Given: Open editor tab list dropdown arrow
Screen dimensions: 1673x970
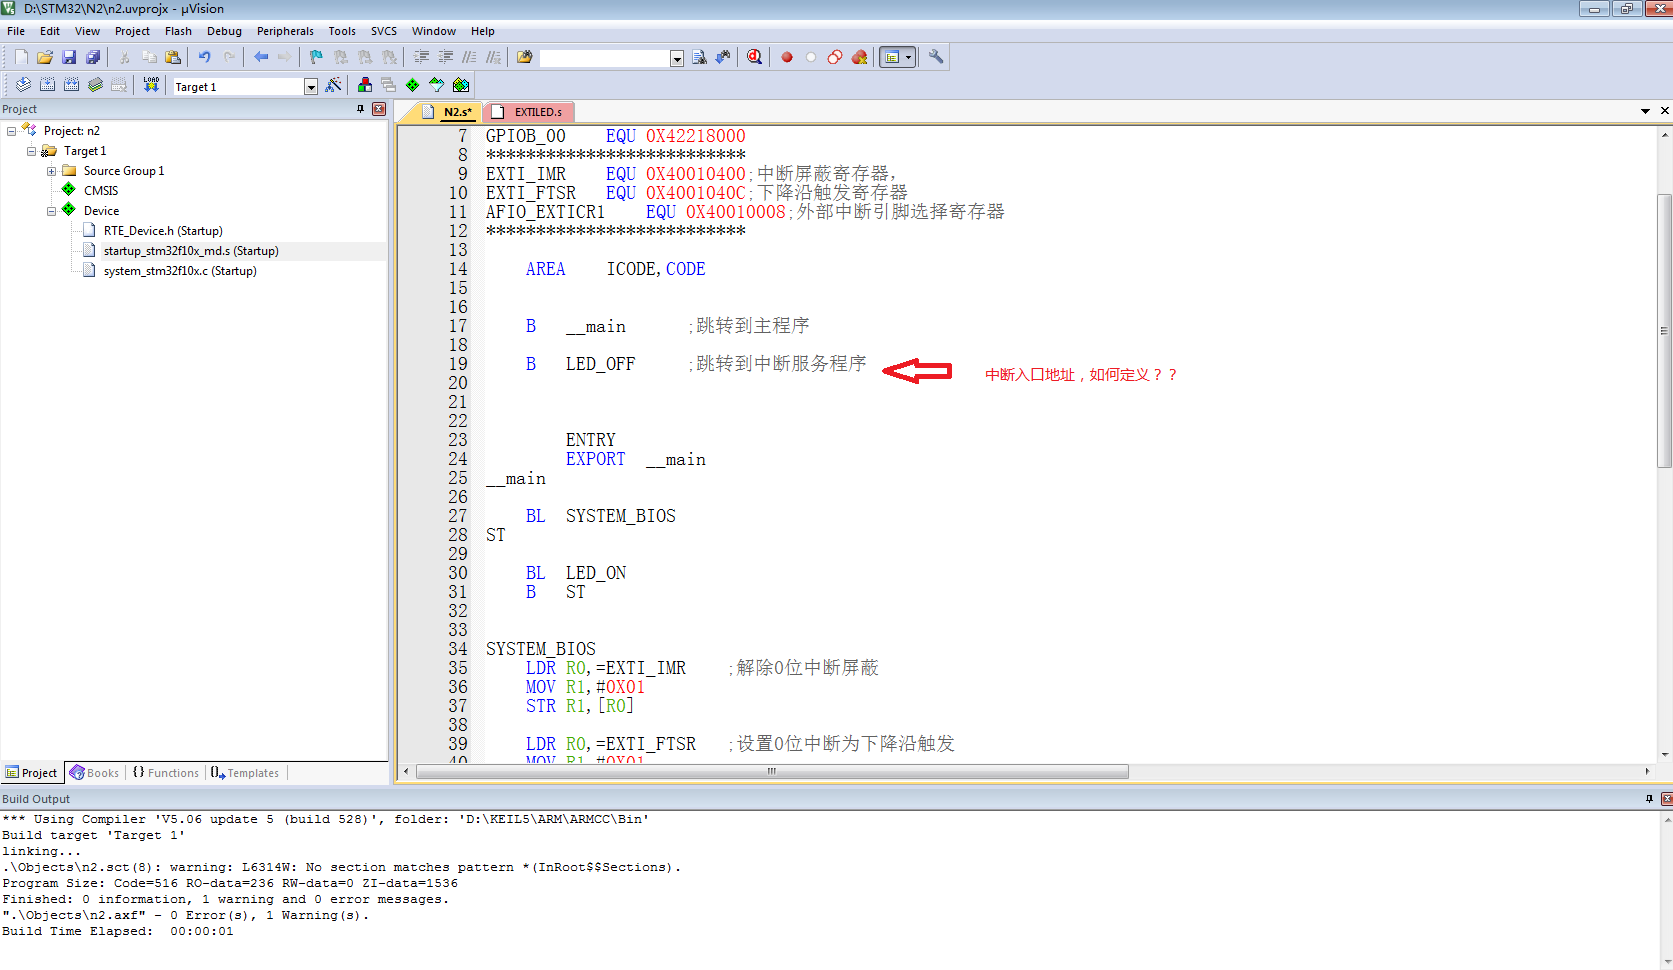Looking at the screenshot, I should pyautogui.click(x=1645, y=111).
